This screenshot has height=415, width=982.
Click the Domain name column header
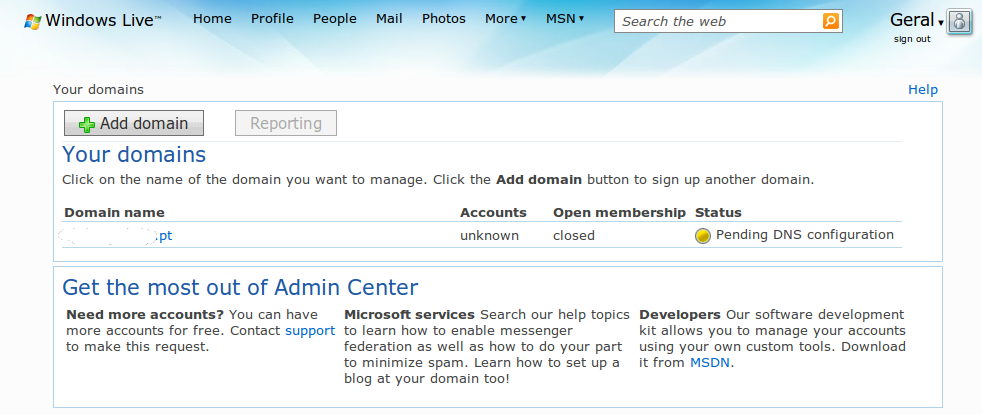point(115,213)
